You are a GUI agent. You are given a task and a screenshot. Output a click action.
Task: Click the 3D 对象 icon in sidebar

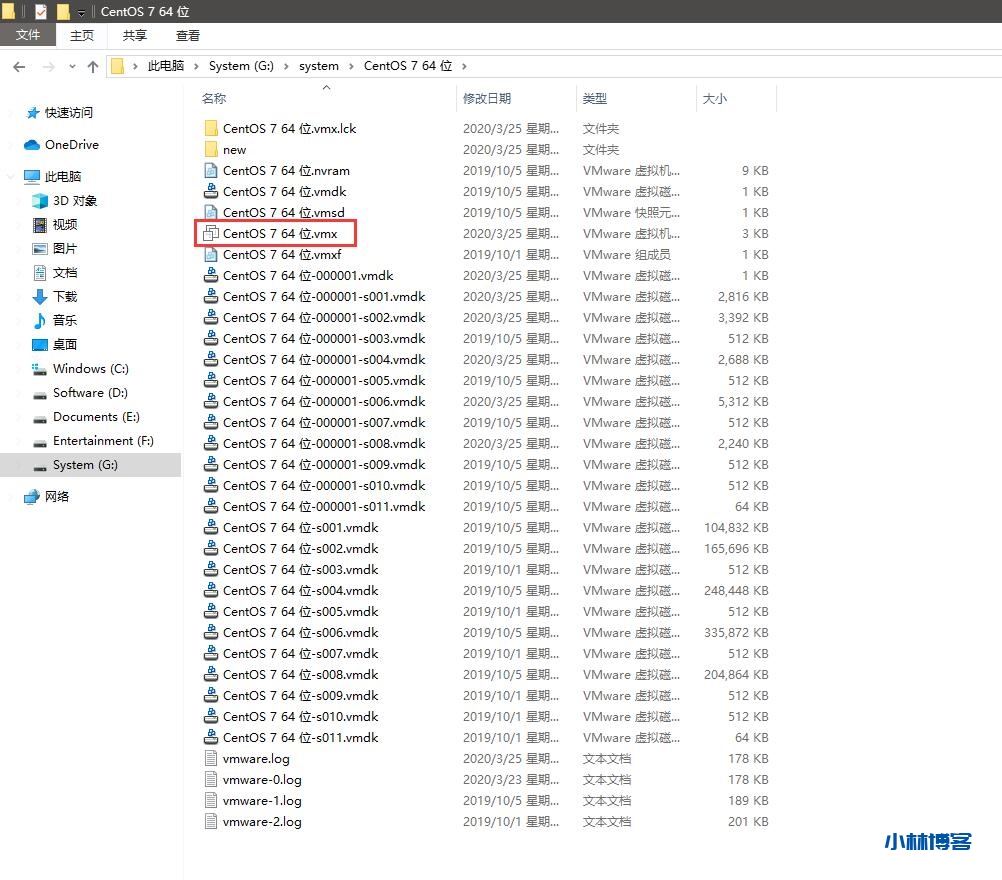(x=40, y=201)
